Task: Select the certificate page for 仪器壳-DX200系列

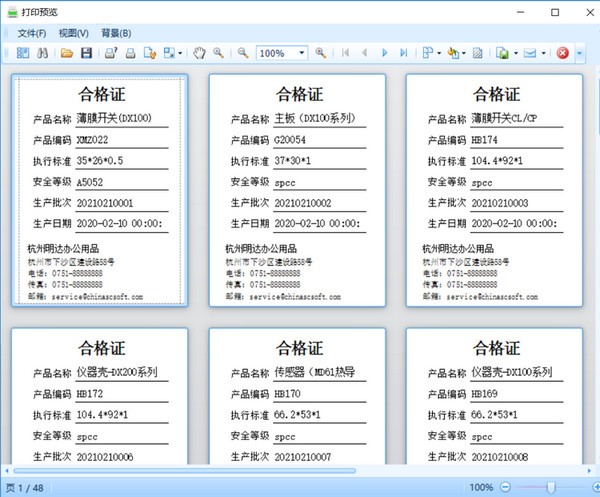Action: coord(99,396)
